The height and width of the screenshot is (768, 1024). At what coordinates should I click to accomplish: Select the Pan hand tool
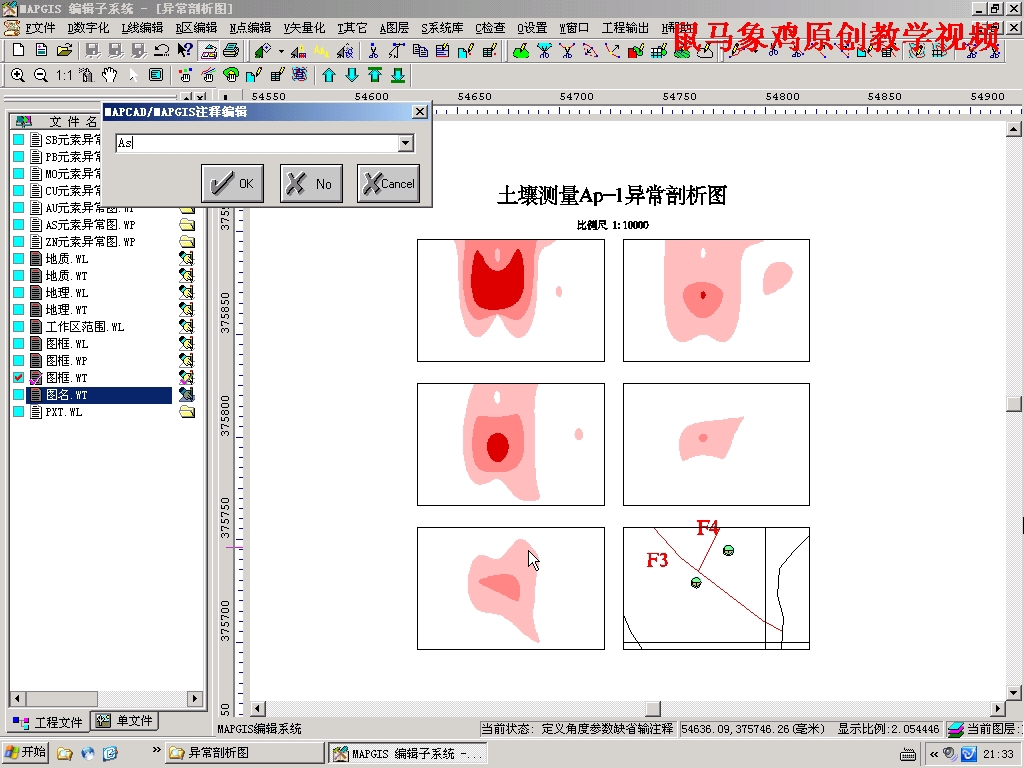coord(110,75)
